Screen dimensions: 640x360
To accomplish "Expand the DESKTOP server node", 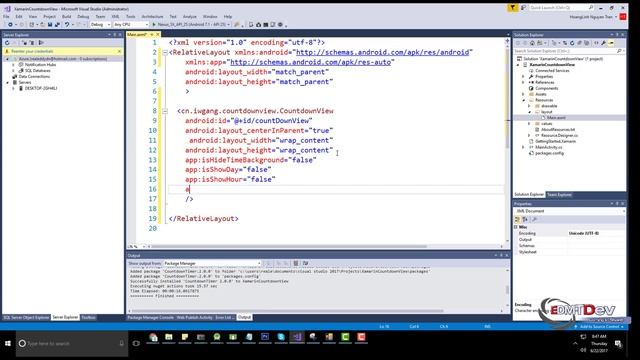I will [13, 88].
